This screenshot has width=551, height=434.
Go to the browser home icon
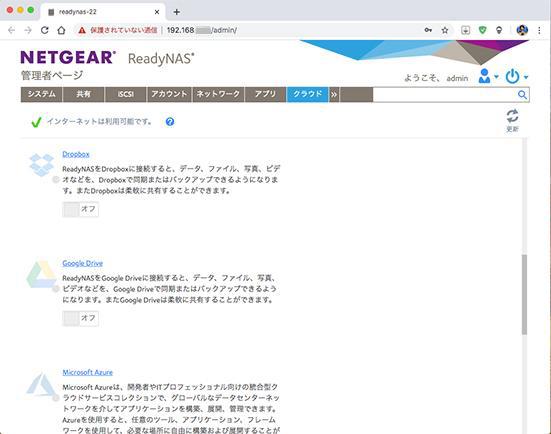(61, 30)
